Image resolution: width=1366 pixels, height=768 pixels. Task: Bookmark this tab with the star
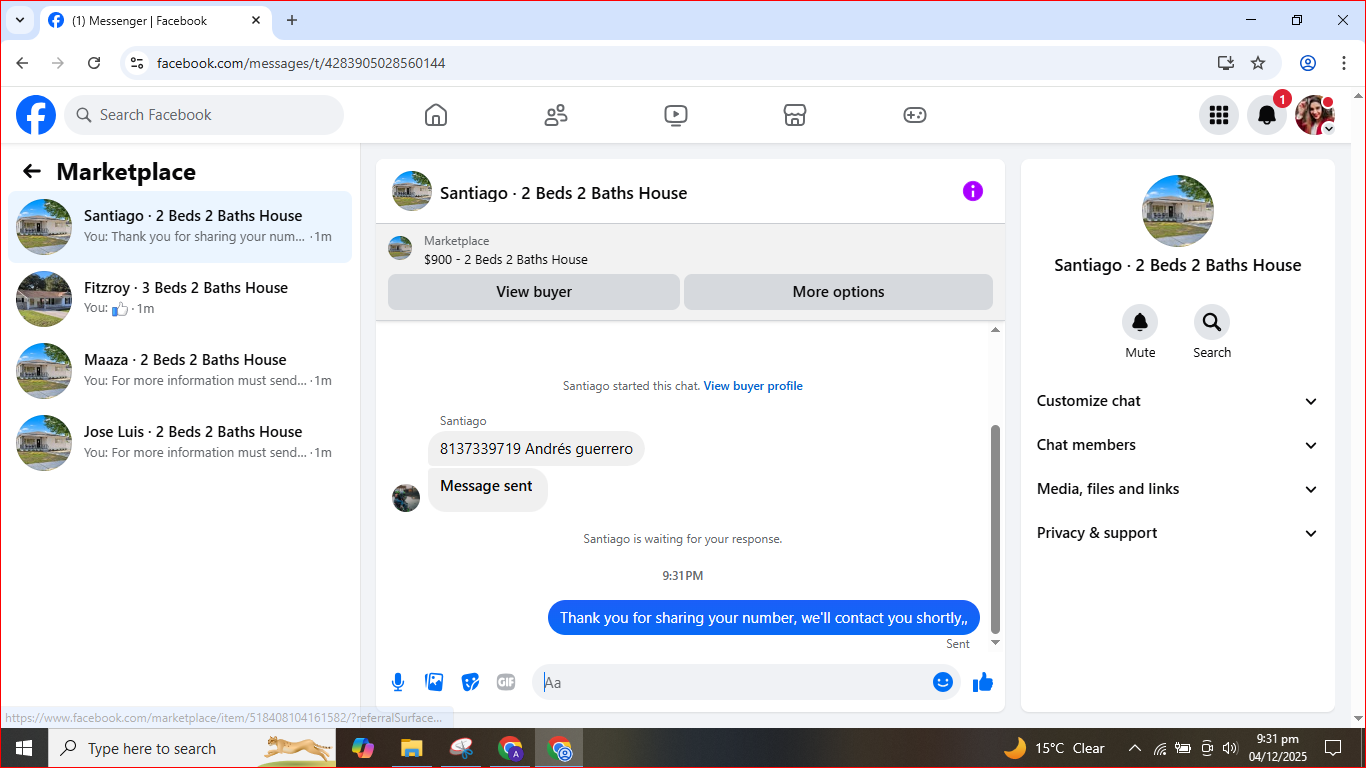click(x=1258, y=63)
